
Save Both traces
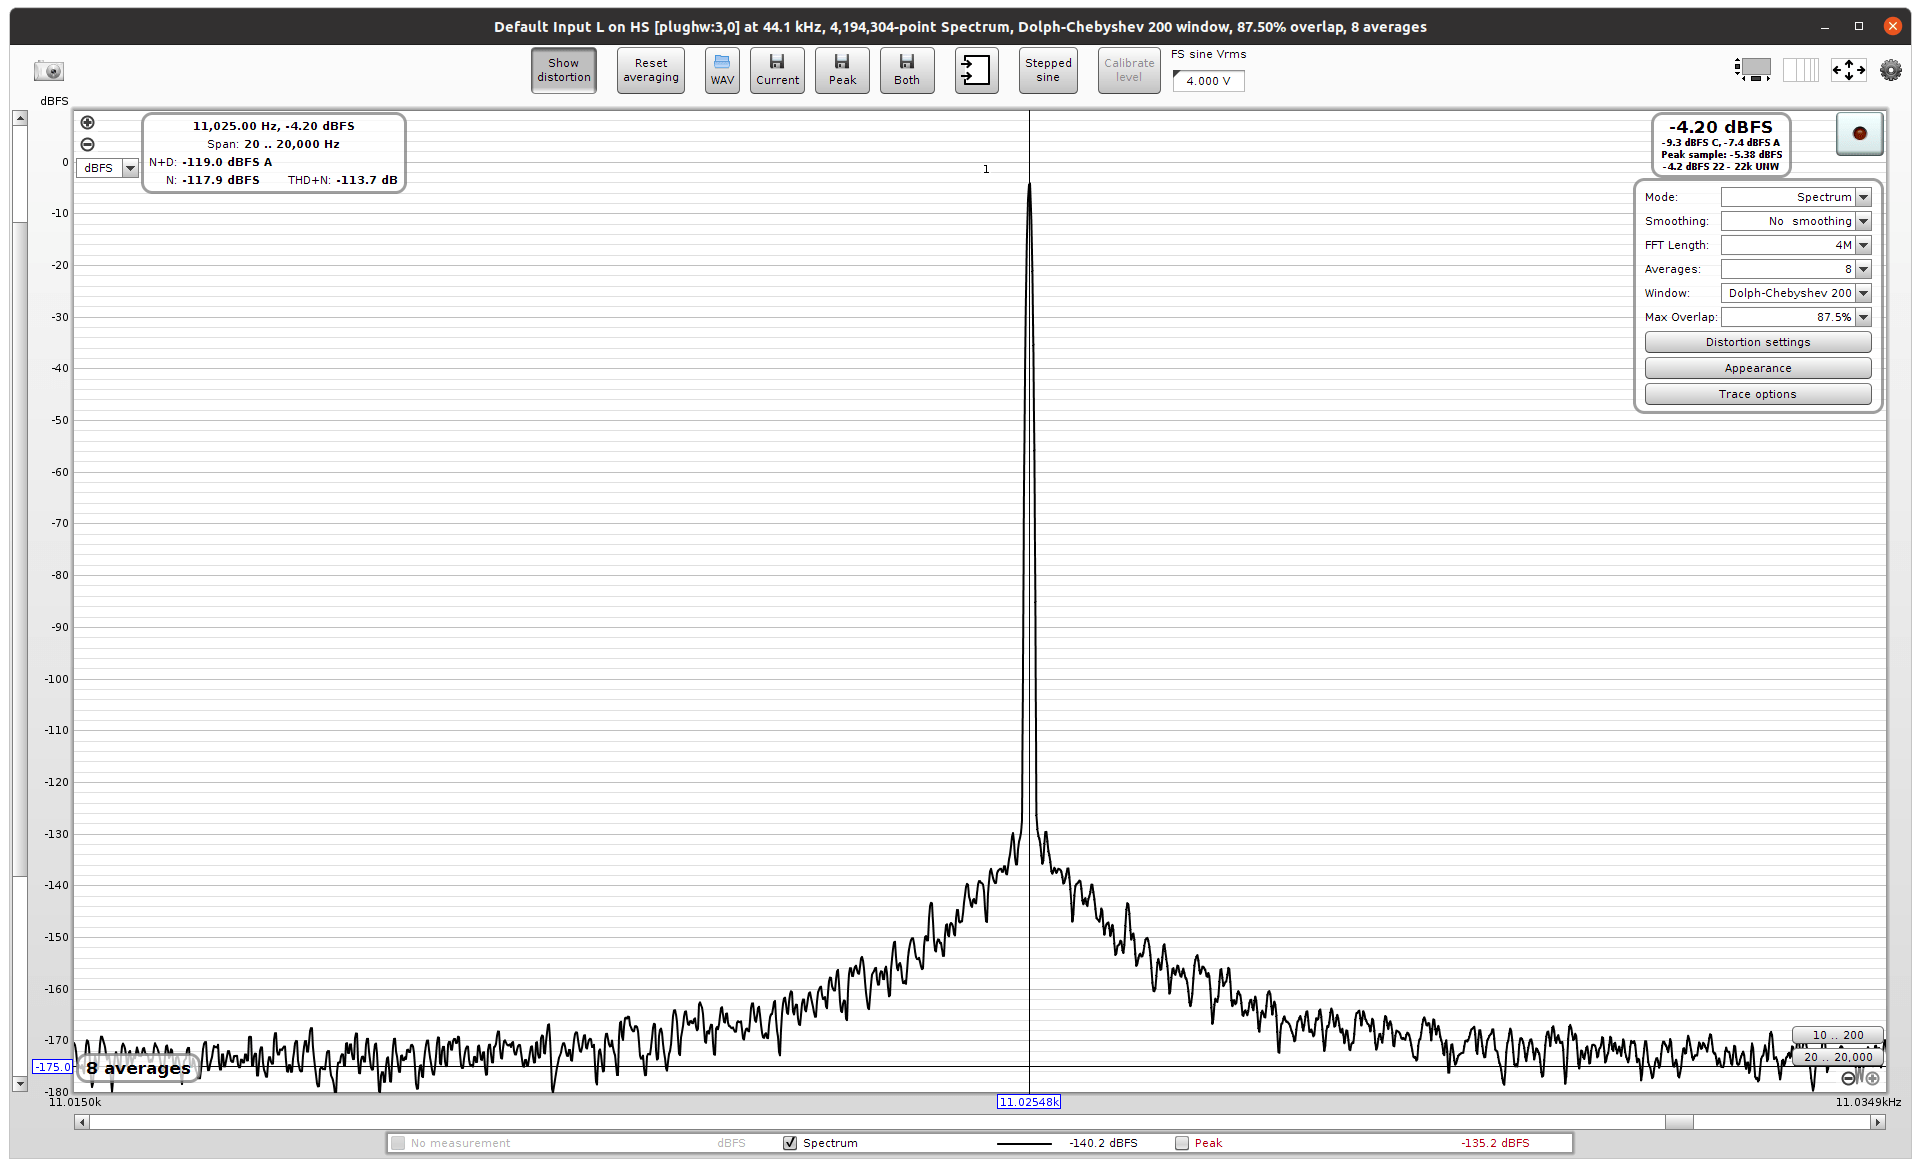click(x=907, y=70)
